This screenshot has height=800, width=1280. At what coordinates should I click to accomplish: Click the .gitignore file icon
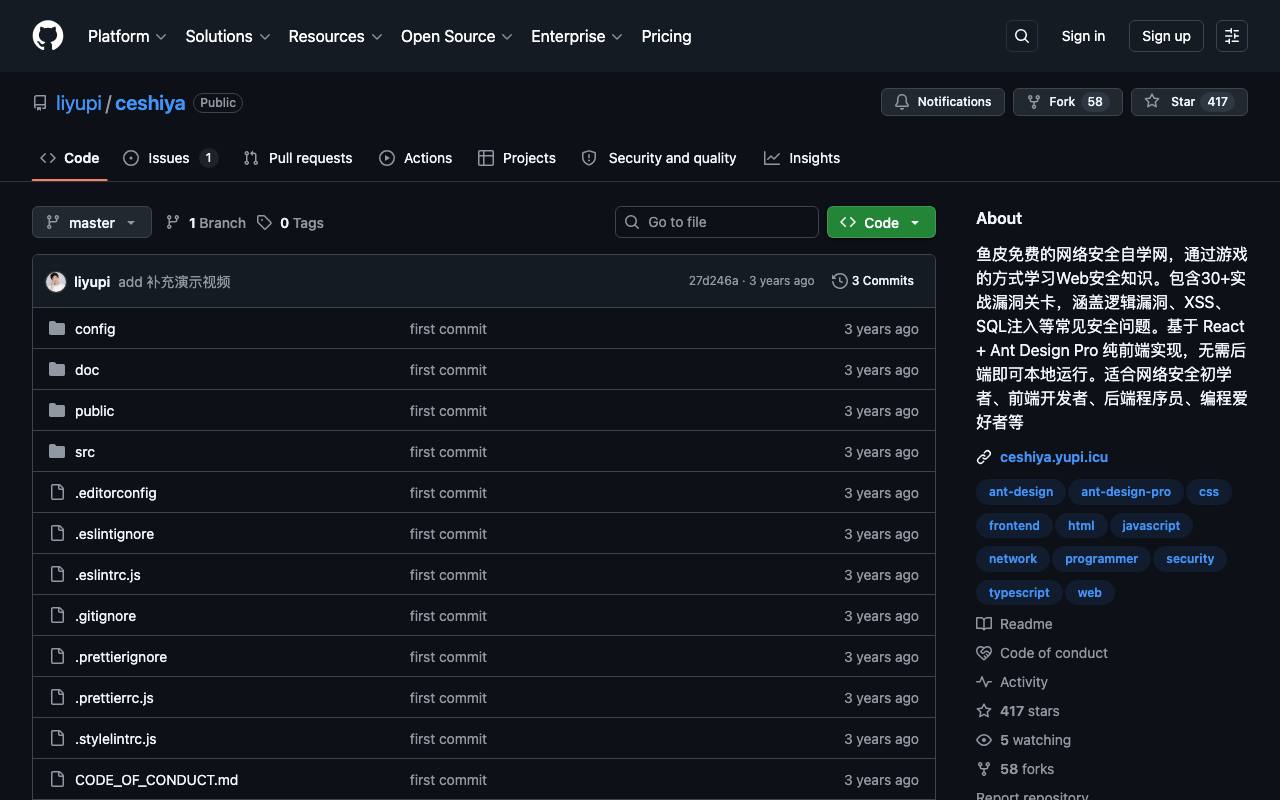(57, 615)
